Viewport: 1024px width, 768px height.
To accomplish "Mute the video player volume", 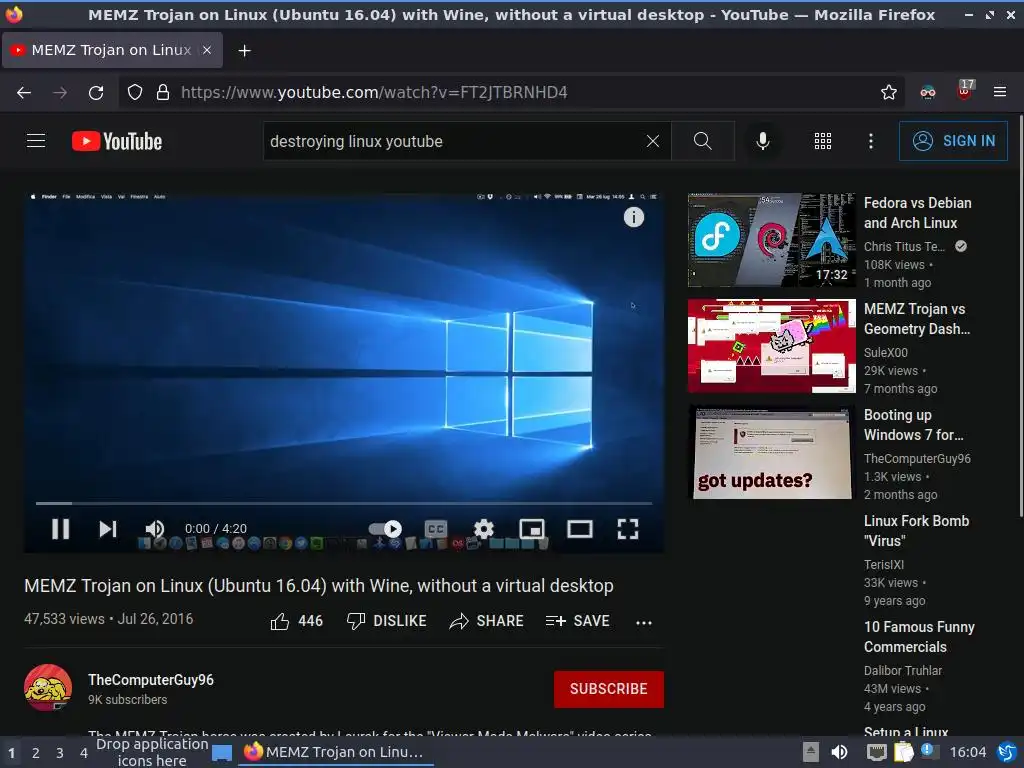I will click(155, 529).
